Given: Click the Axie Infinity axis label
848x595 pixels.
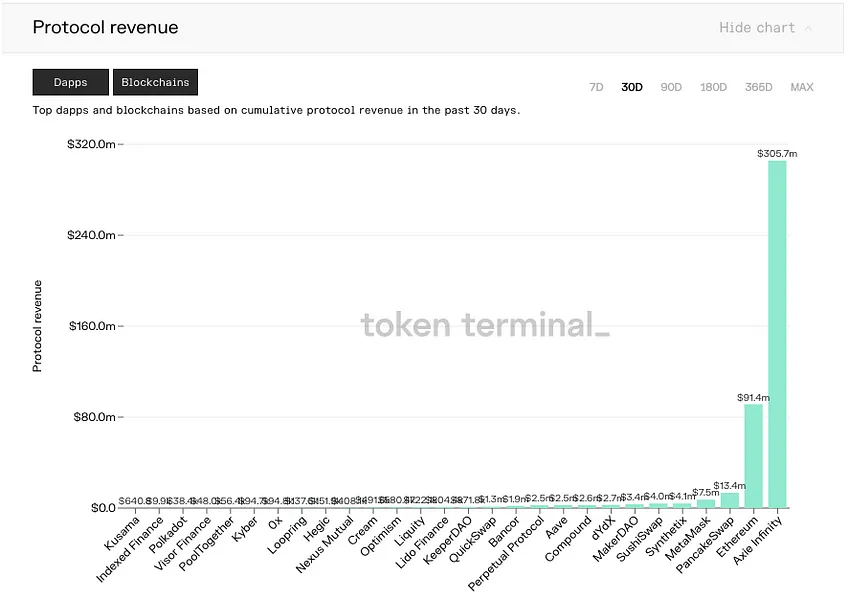Looking at the screenshot, I should point(758,540).
